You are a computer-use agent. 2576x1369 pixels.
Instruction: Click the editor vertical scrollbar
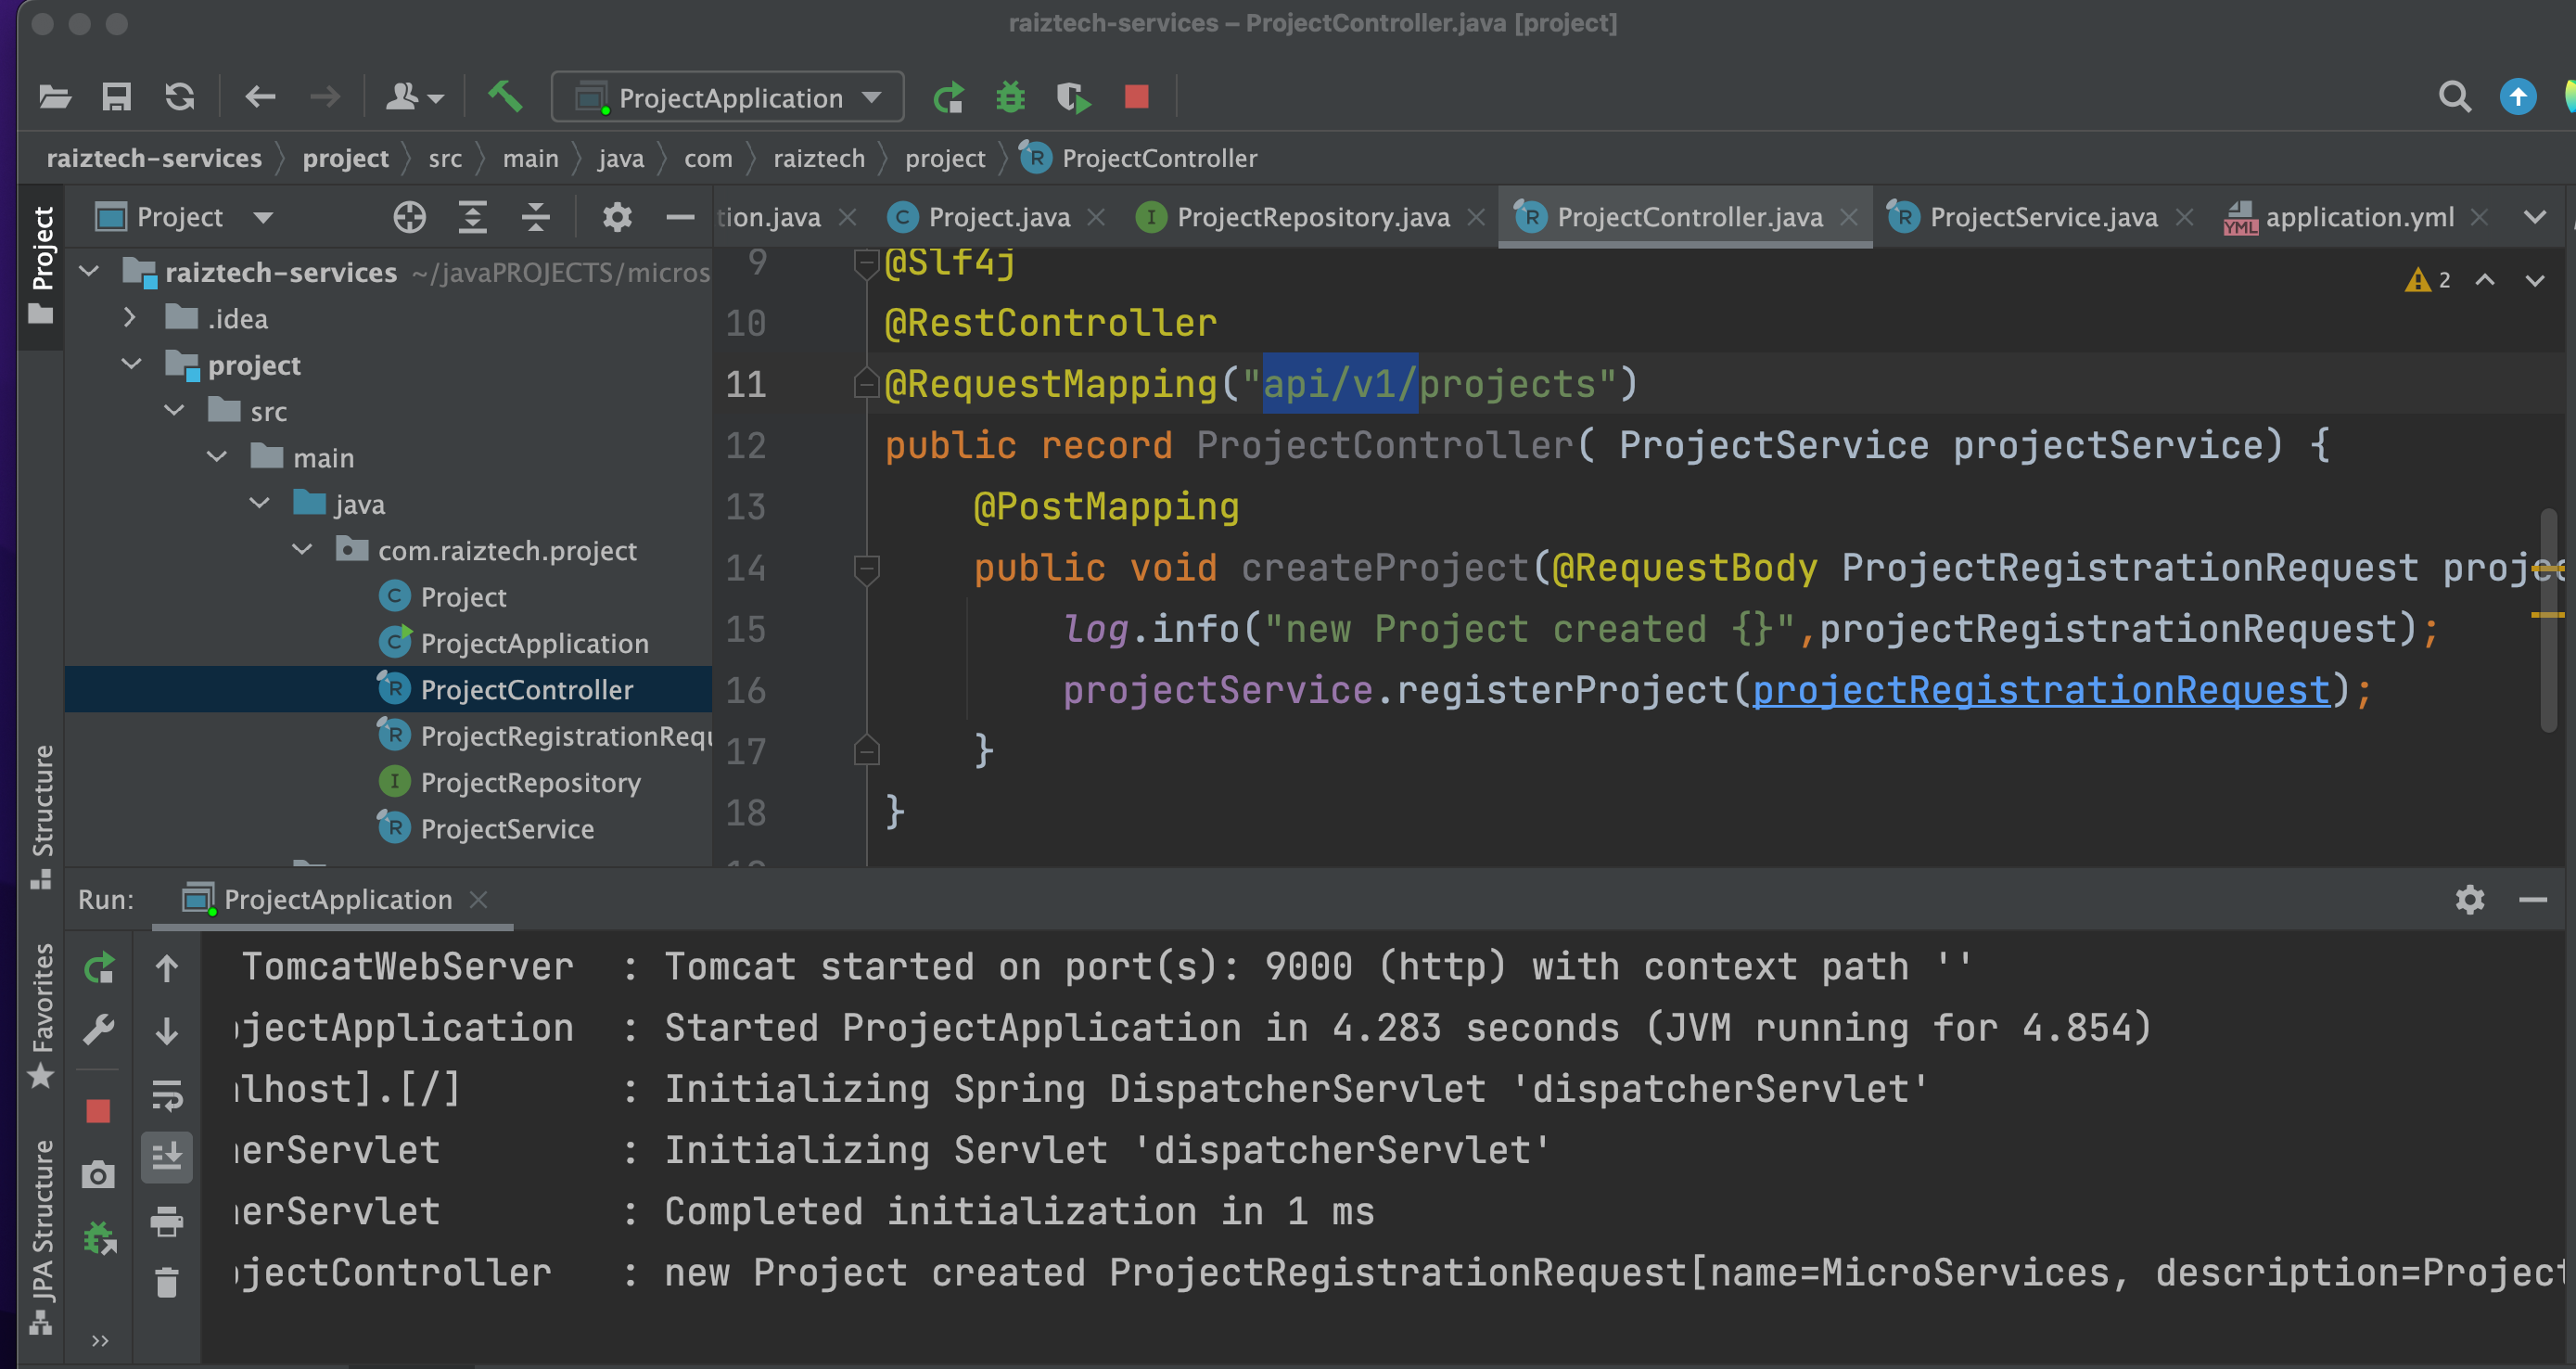click(x=2550, y=620)
